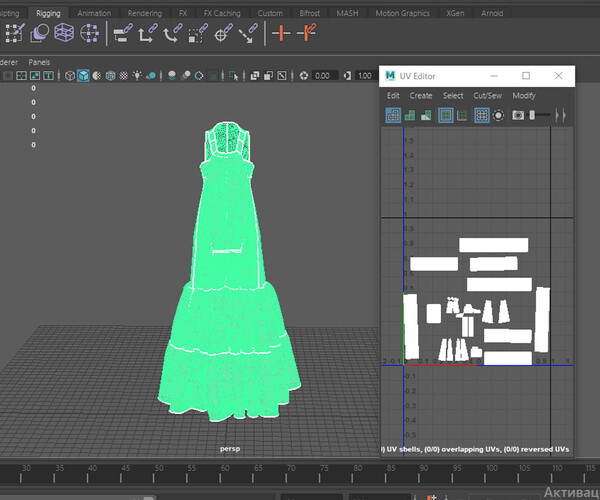Switch to the FX Caching shelf tab

[222, 13]
